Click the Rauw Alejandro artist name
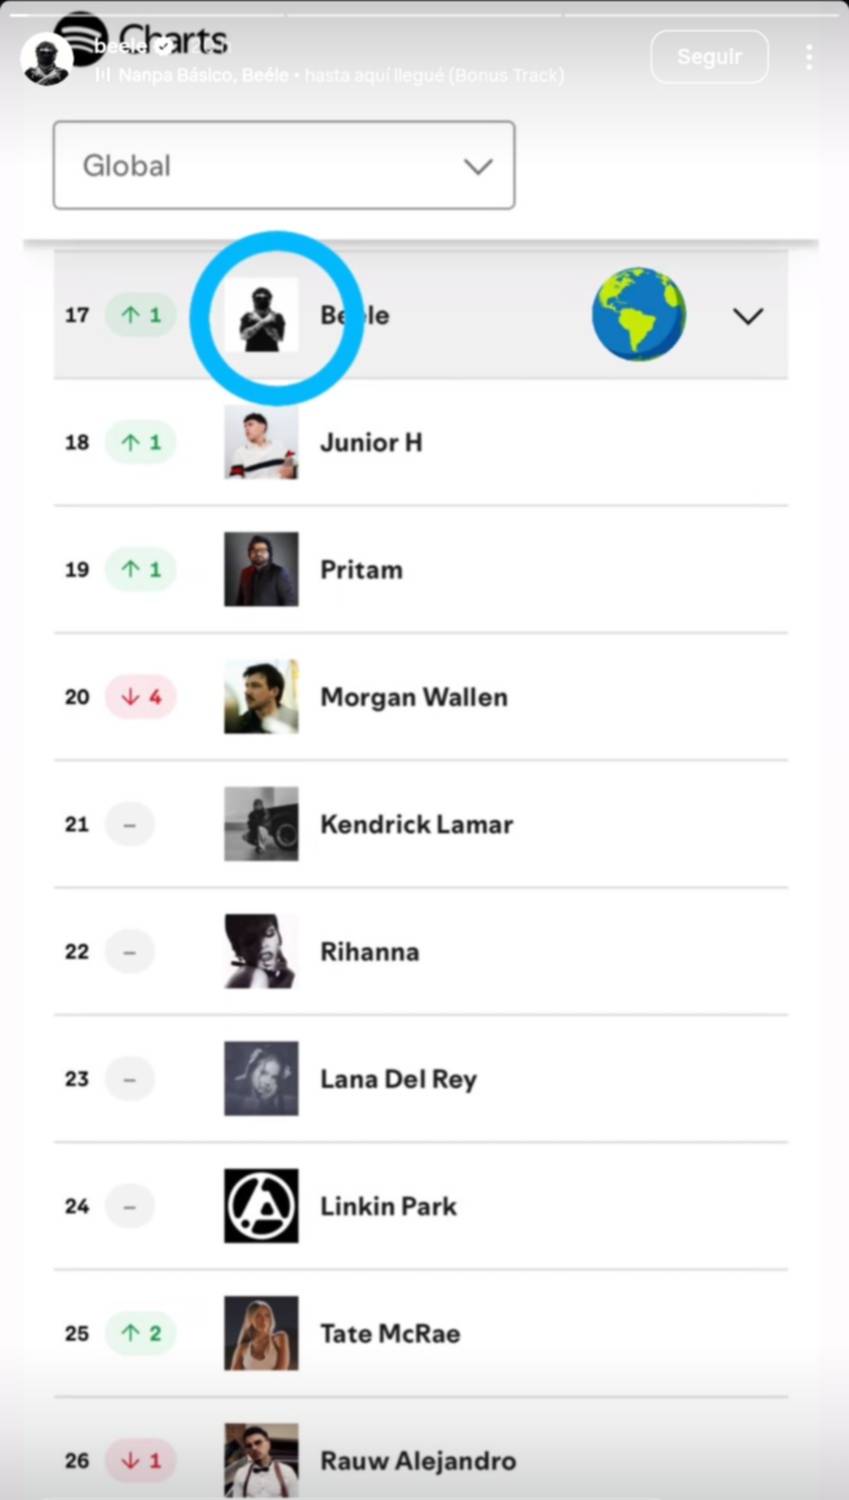The width and height of the screenshot is (849, 1500). coord(418,1461)
